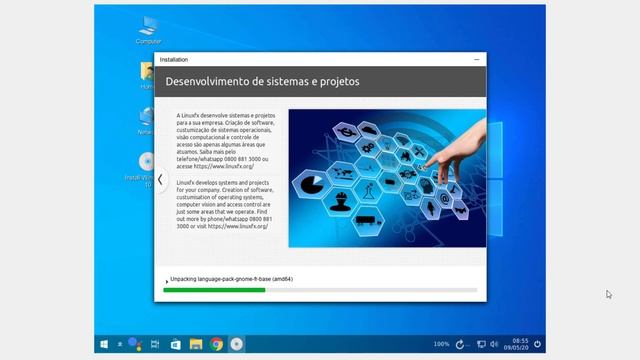Open the Network desktop icon

[146, 121]
